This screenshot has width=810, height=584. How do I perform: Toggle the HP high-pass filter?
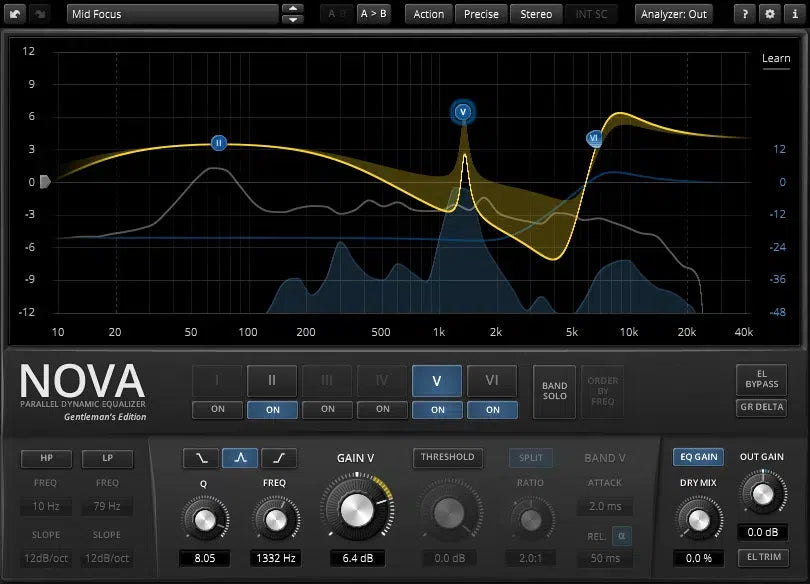[x=48, y=458]
